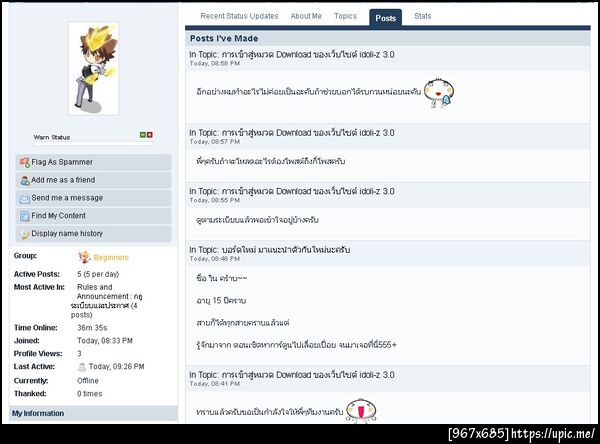This screenshot has width=600, height=444.
Task: Switch to the Topics tab
Action: coord(345,16)
